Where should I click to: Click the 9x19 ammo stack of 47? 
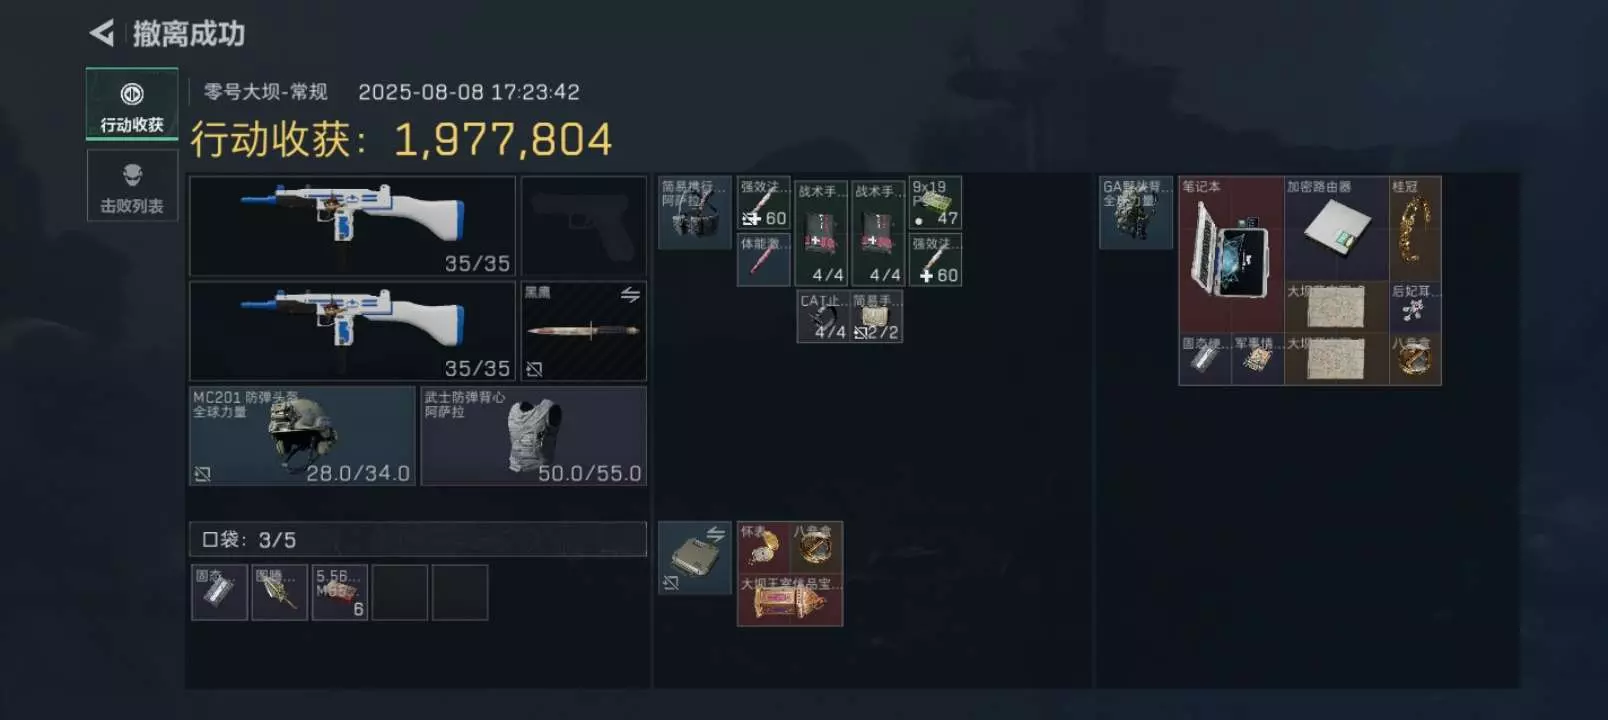935,203
